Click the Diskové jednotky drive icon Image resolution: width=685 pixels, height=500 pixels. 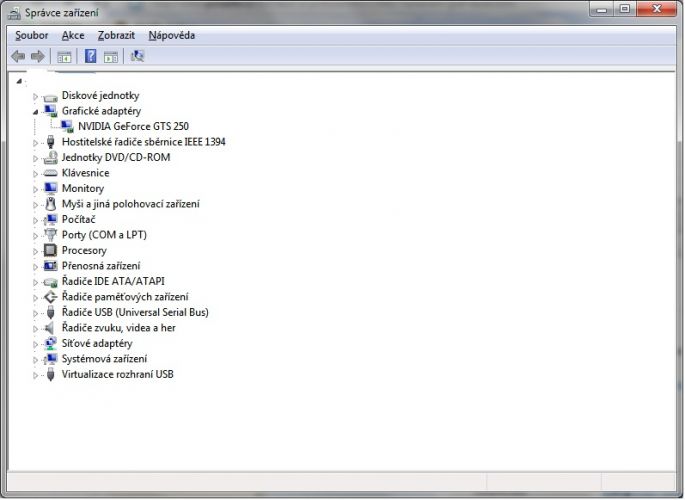coord(50,98)
